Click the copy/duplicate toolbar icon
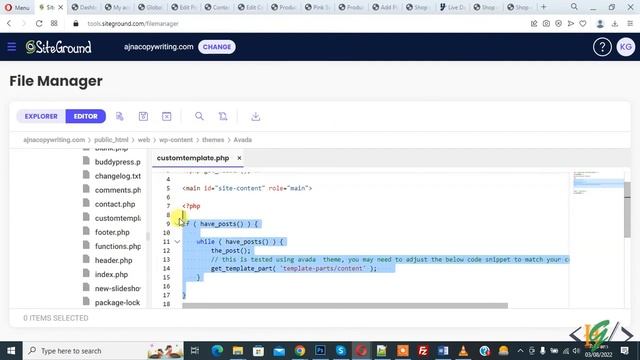The image size is (640, 360). (223, 116)
